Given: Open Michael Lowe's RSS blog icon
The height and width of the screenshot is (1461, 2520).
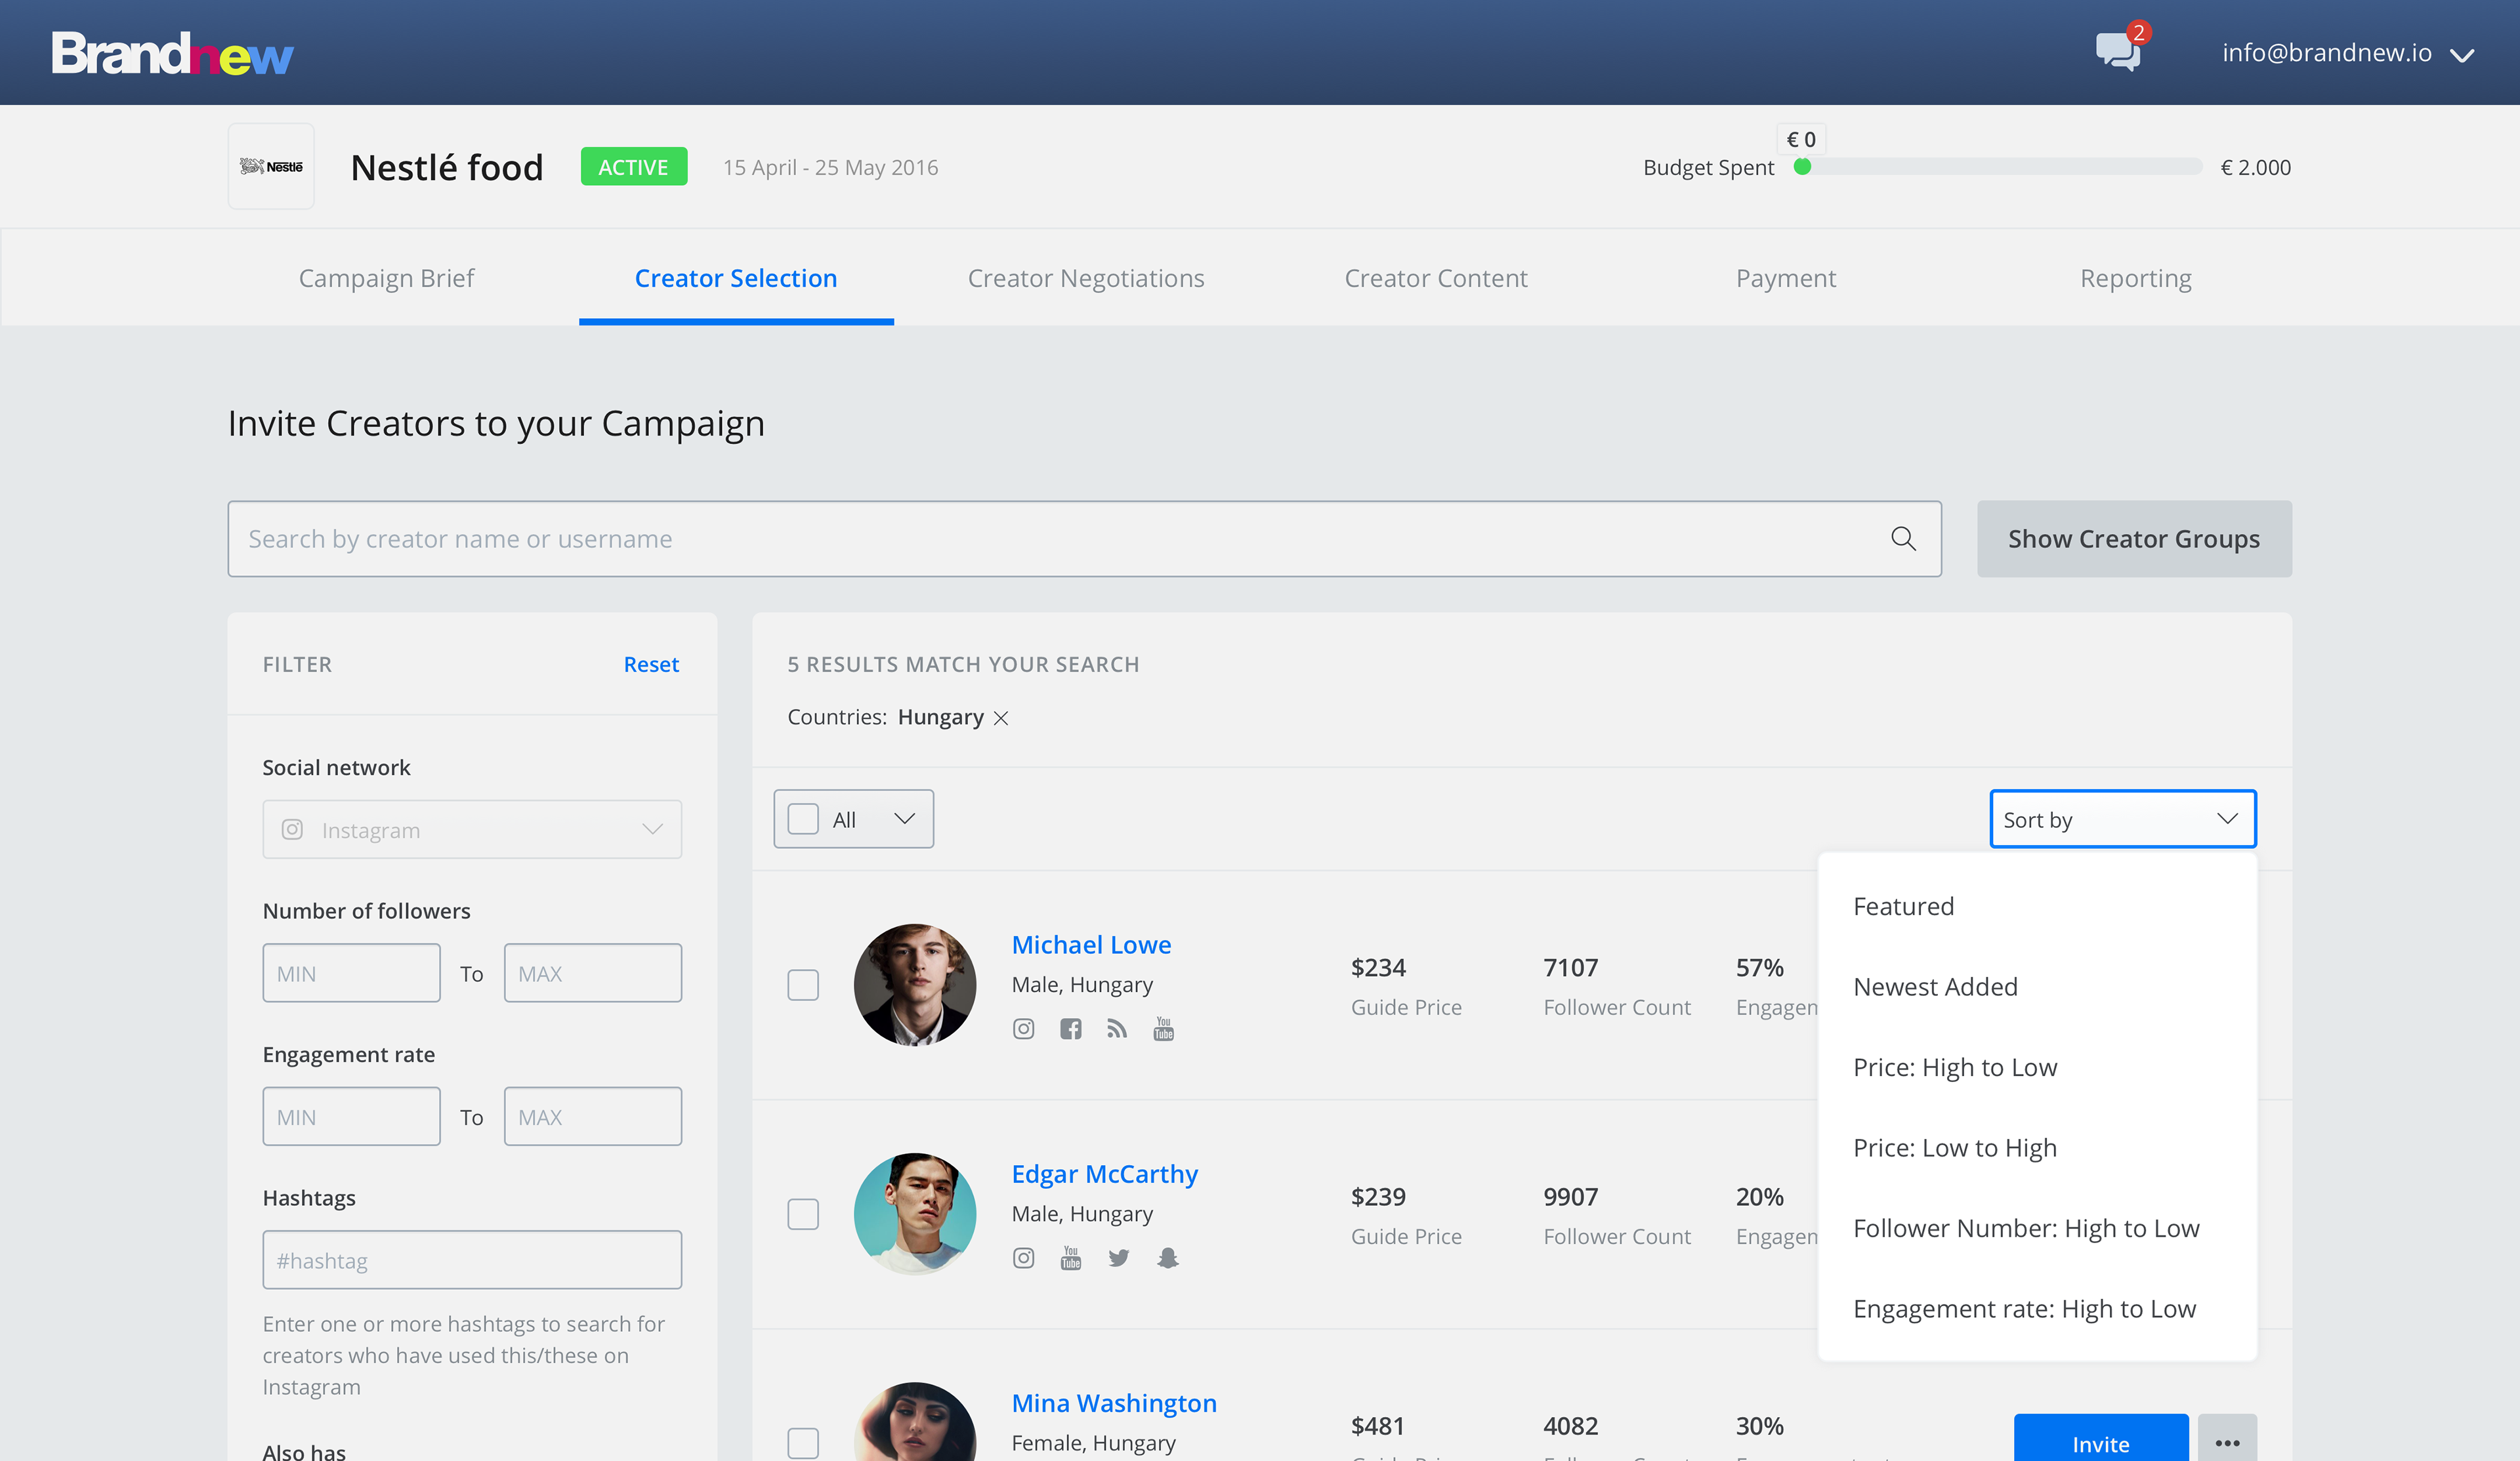Looking at the screenshot, I should click(x=1117, y=1029).
